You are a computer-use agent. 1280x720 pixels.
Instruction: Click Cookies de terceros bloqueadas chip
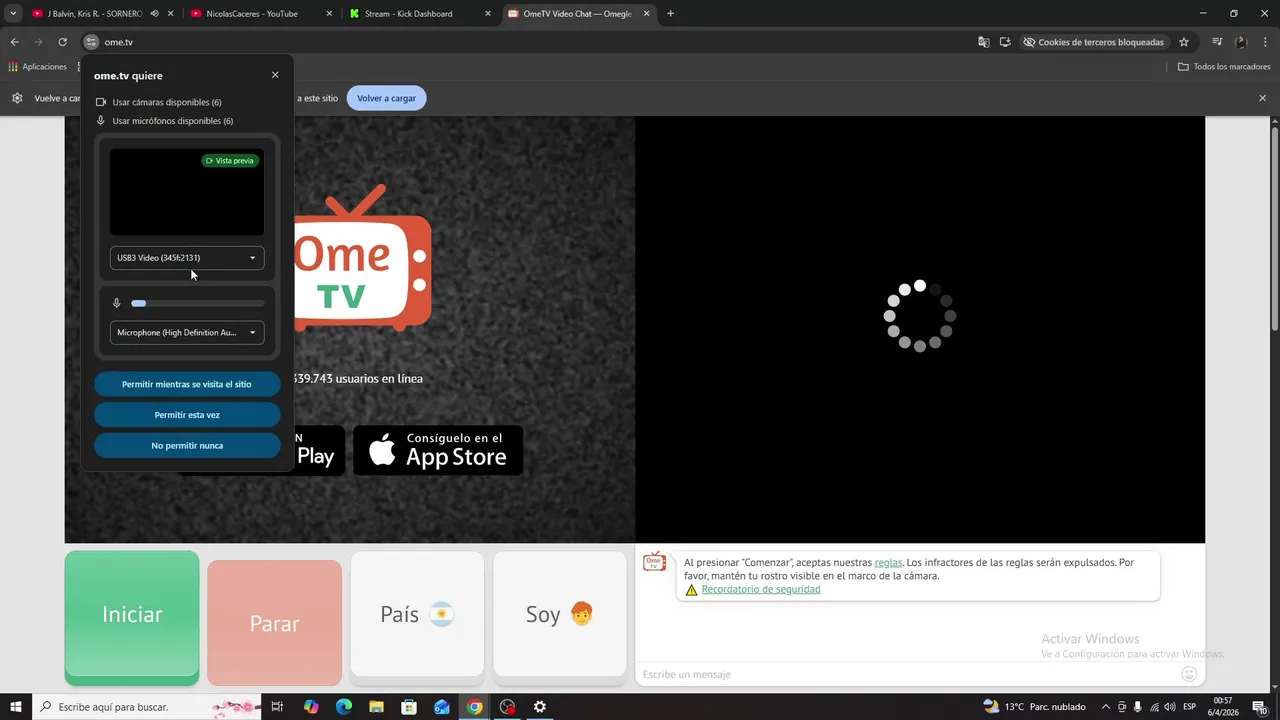1093,42
